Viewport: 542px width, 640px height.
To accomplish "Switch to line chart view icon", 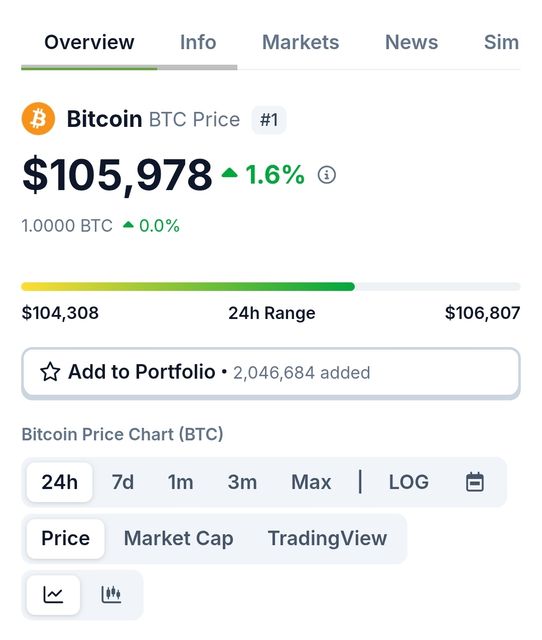I will click(53, 594).
